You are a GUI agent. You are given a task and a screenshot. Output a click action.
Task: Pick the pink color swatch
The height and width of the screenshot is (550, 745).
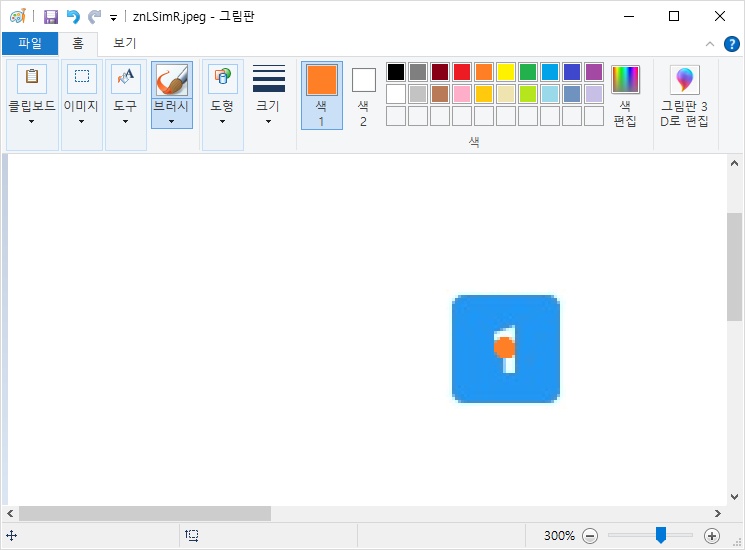pyautogui.click(x=462, y=94)
